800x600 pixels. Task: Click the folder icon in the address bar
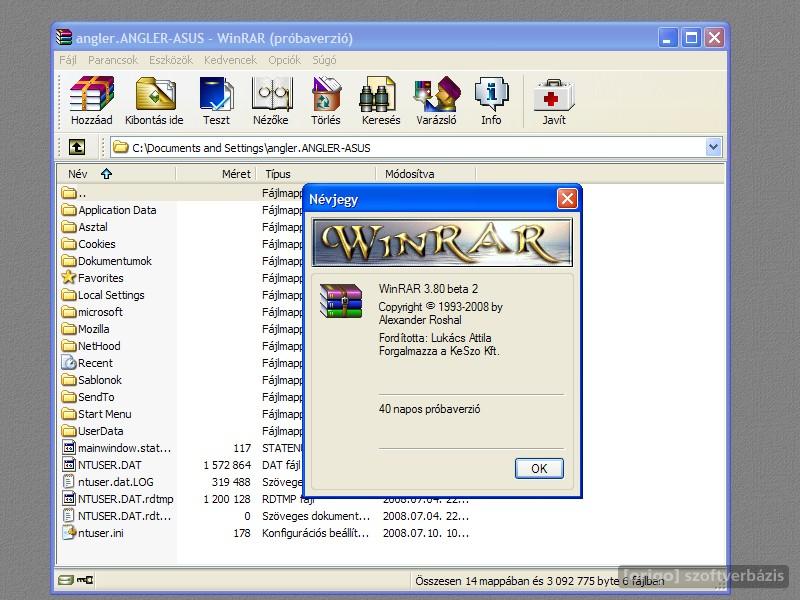click(x=121, y=147)
